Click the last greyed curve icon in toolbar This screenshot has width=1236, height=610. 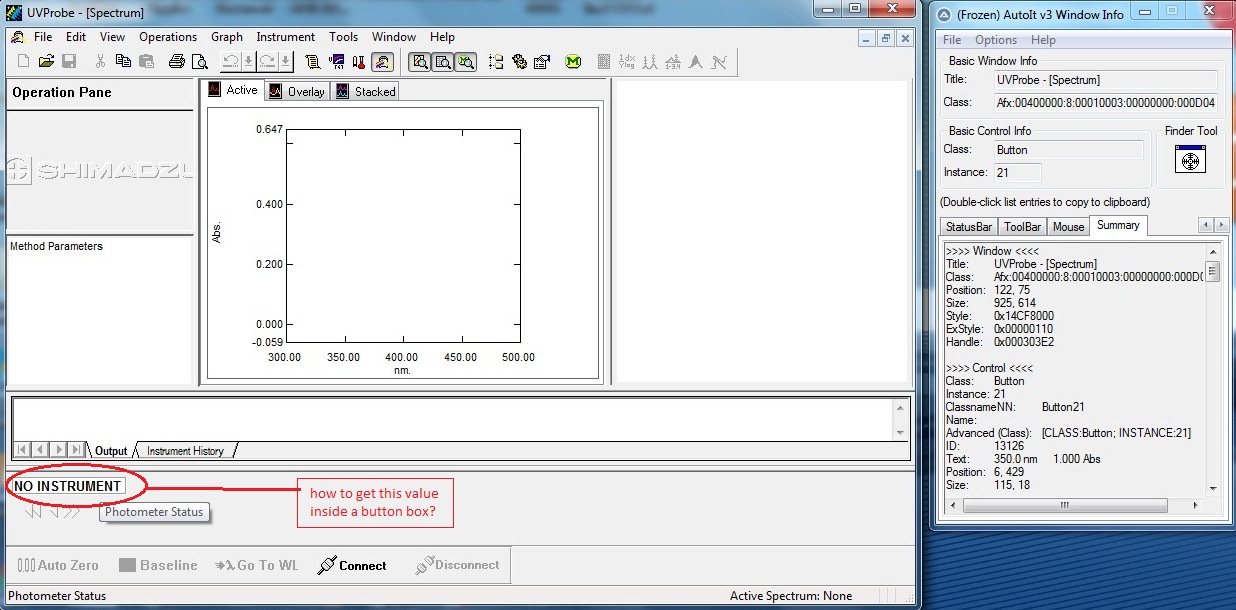(x=719, y=62)
